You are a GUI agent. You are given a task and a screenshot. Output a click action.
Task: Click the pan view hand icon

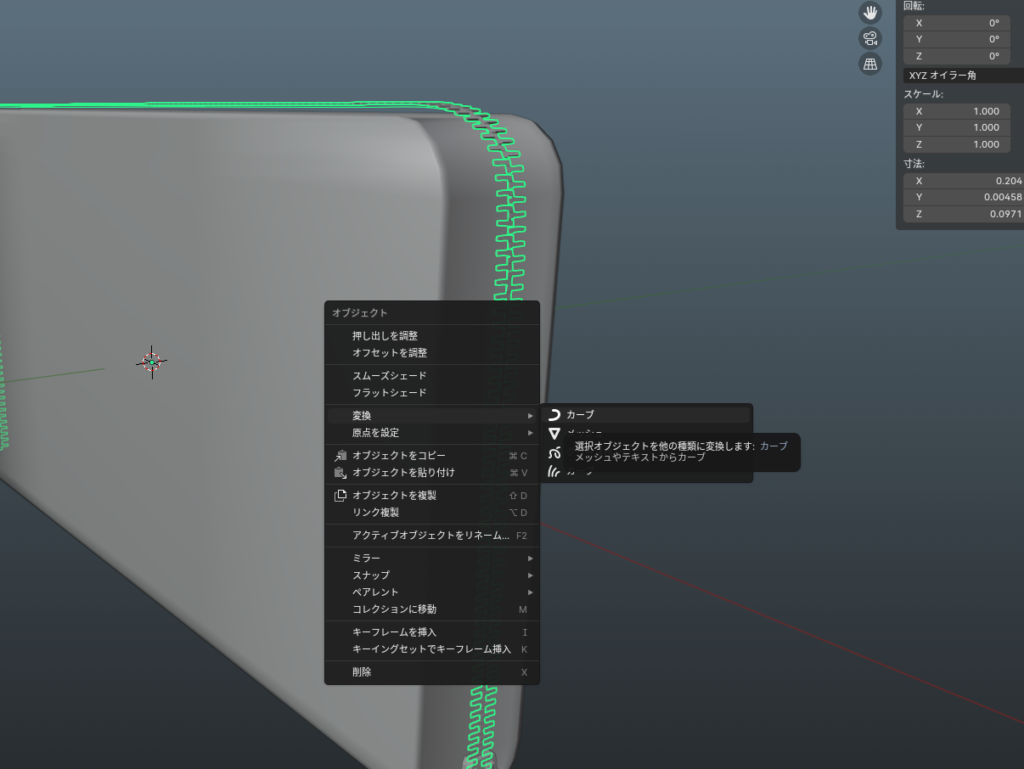870,12
